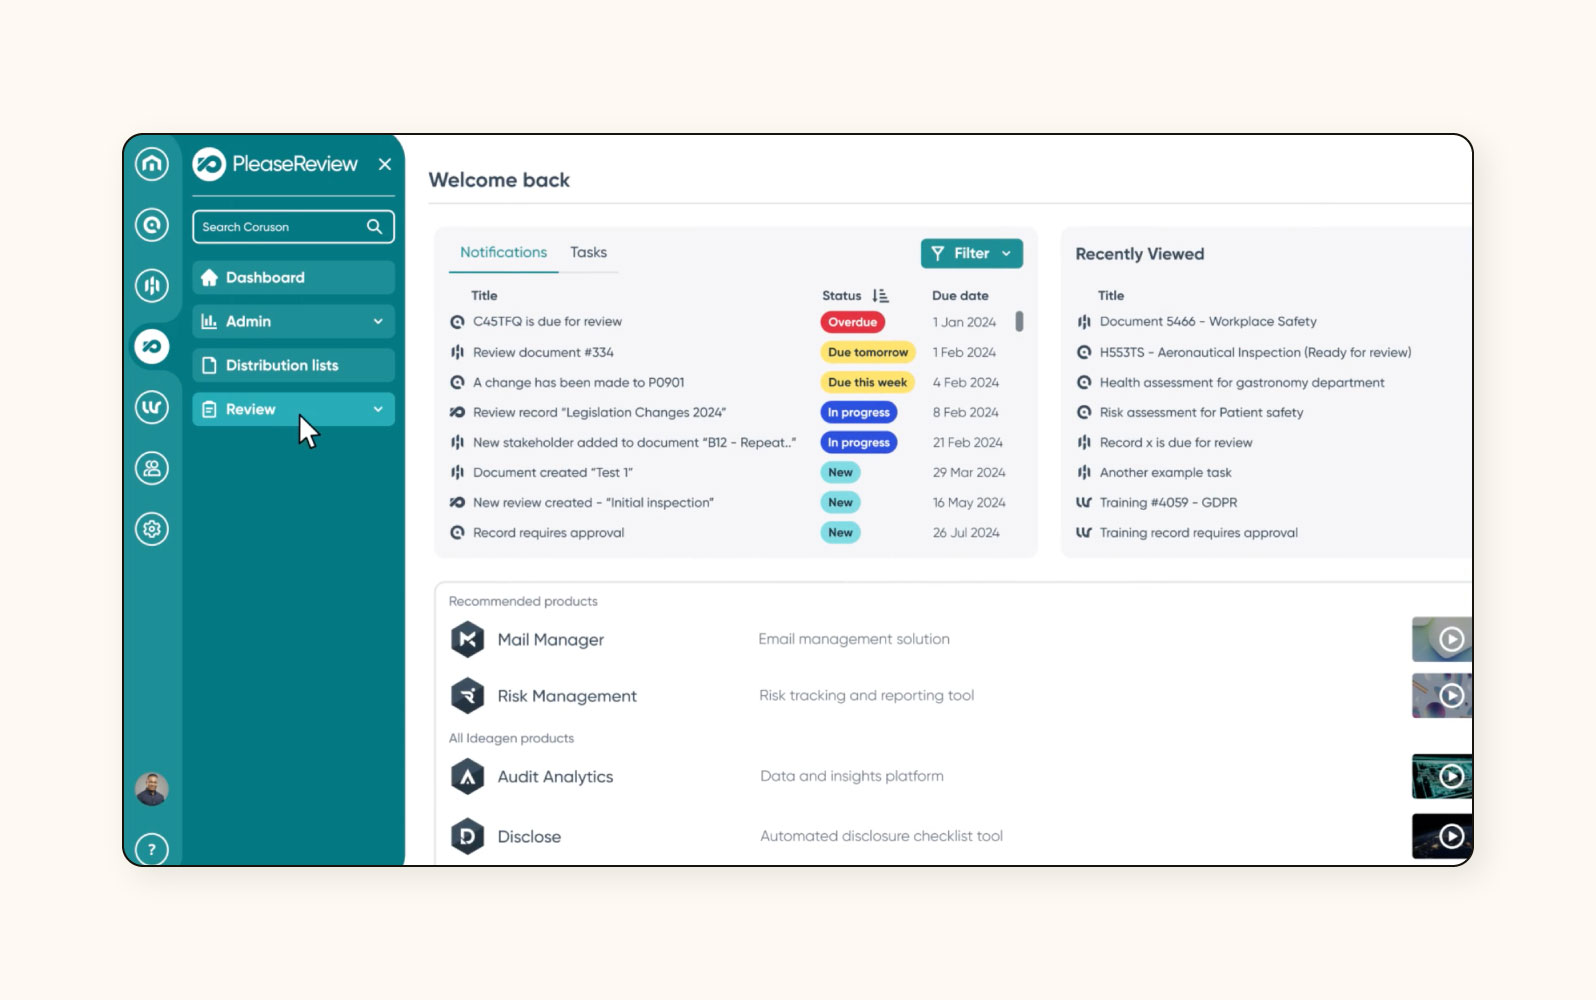Screen dimensions: 1596x1000
Task: Click the Due date column header
Action: pyautogui.click(x=960, y=296)
